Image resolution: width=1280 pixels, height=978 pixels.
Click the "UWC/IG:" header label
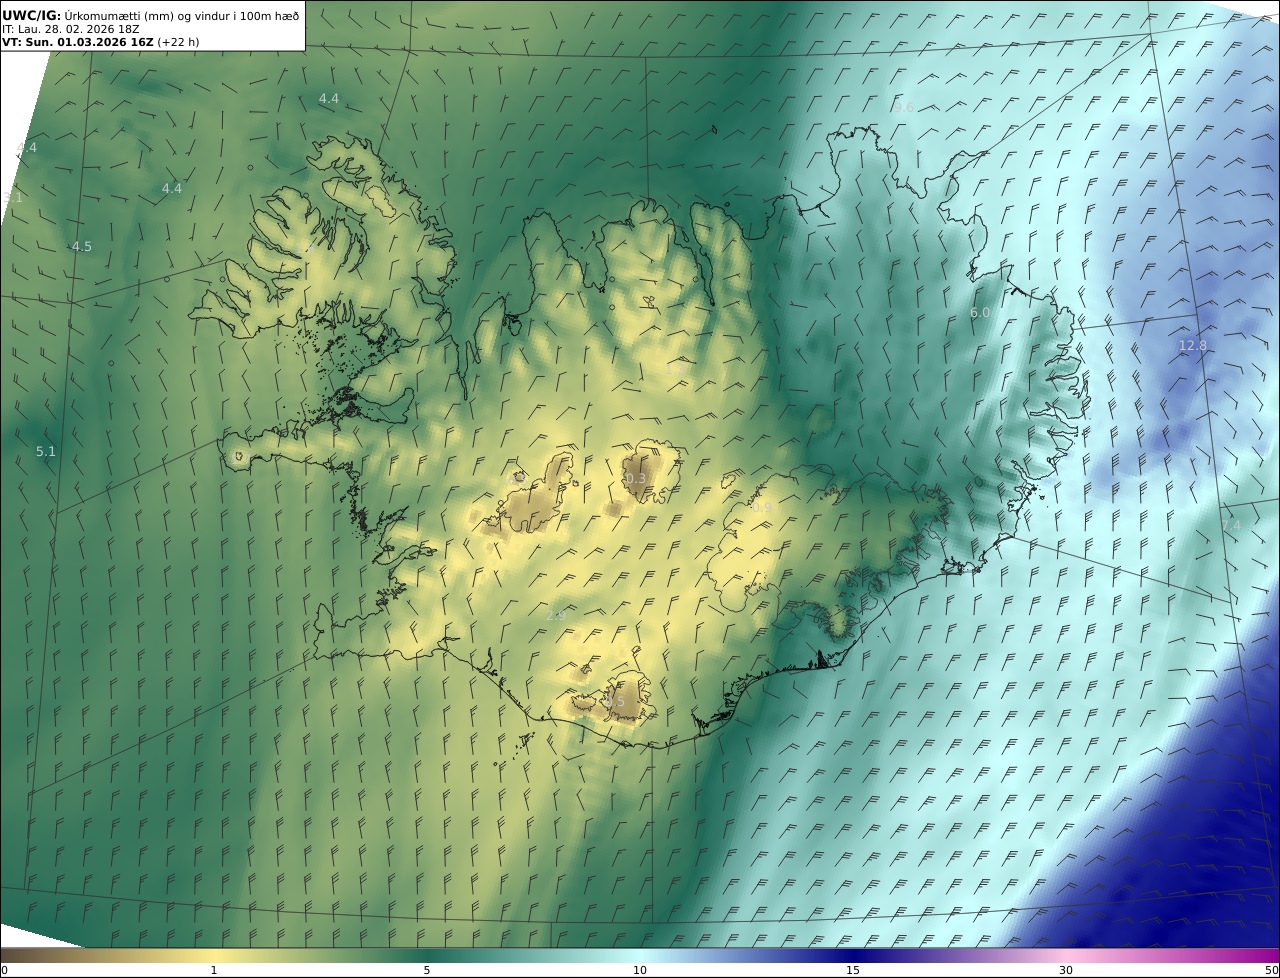(32, 15)
